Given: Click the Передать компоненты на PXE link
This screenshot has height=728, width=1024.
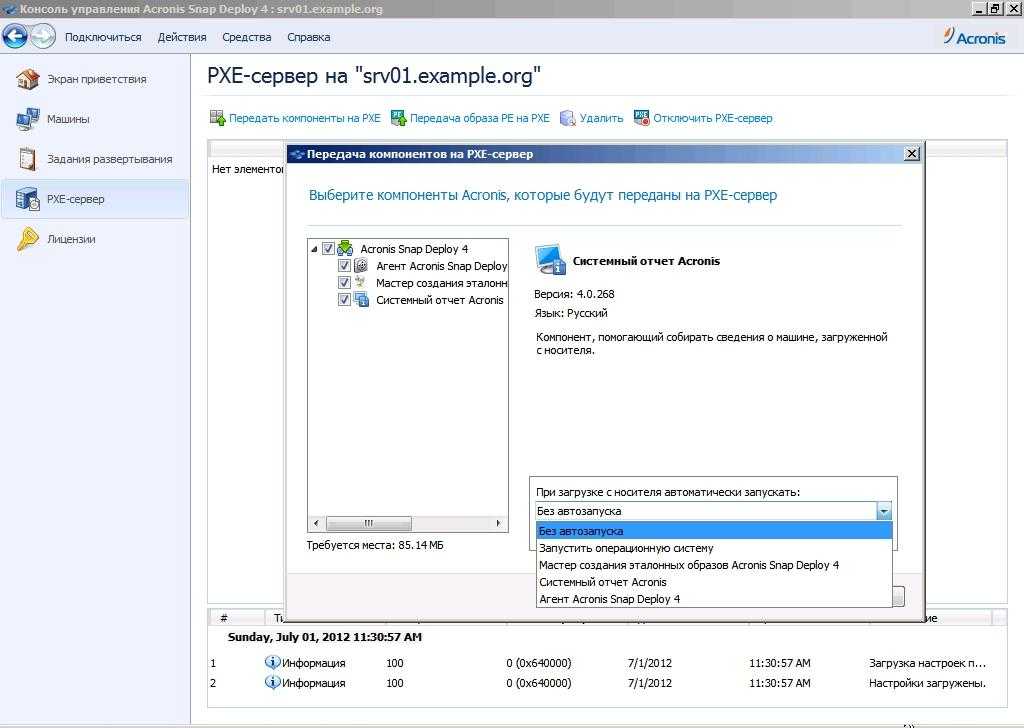Looking at the screenshot, I should point(304,118).
